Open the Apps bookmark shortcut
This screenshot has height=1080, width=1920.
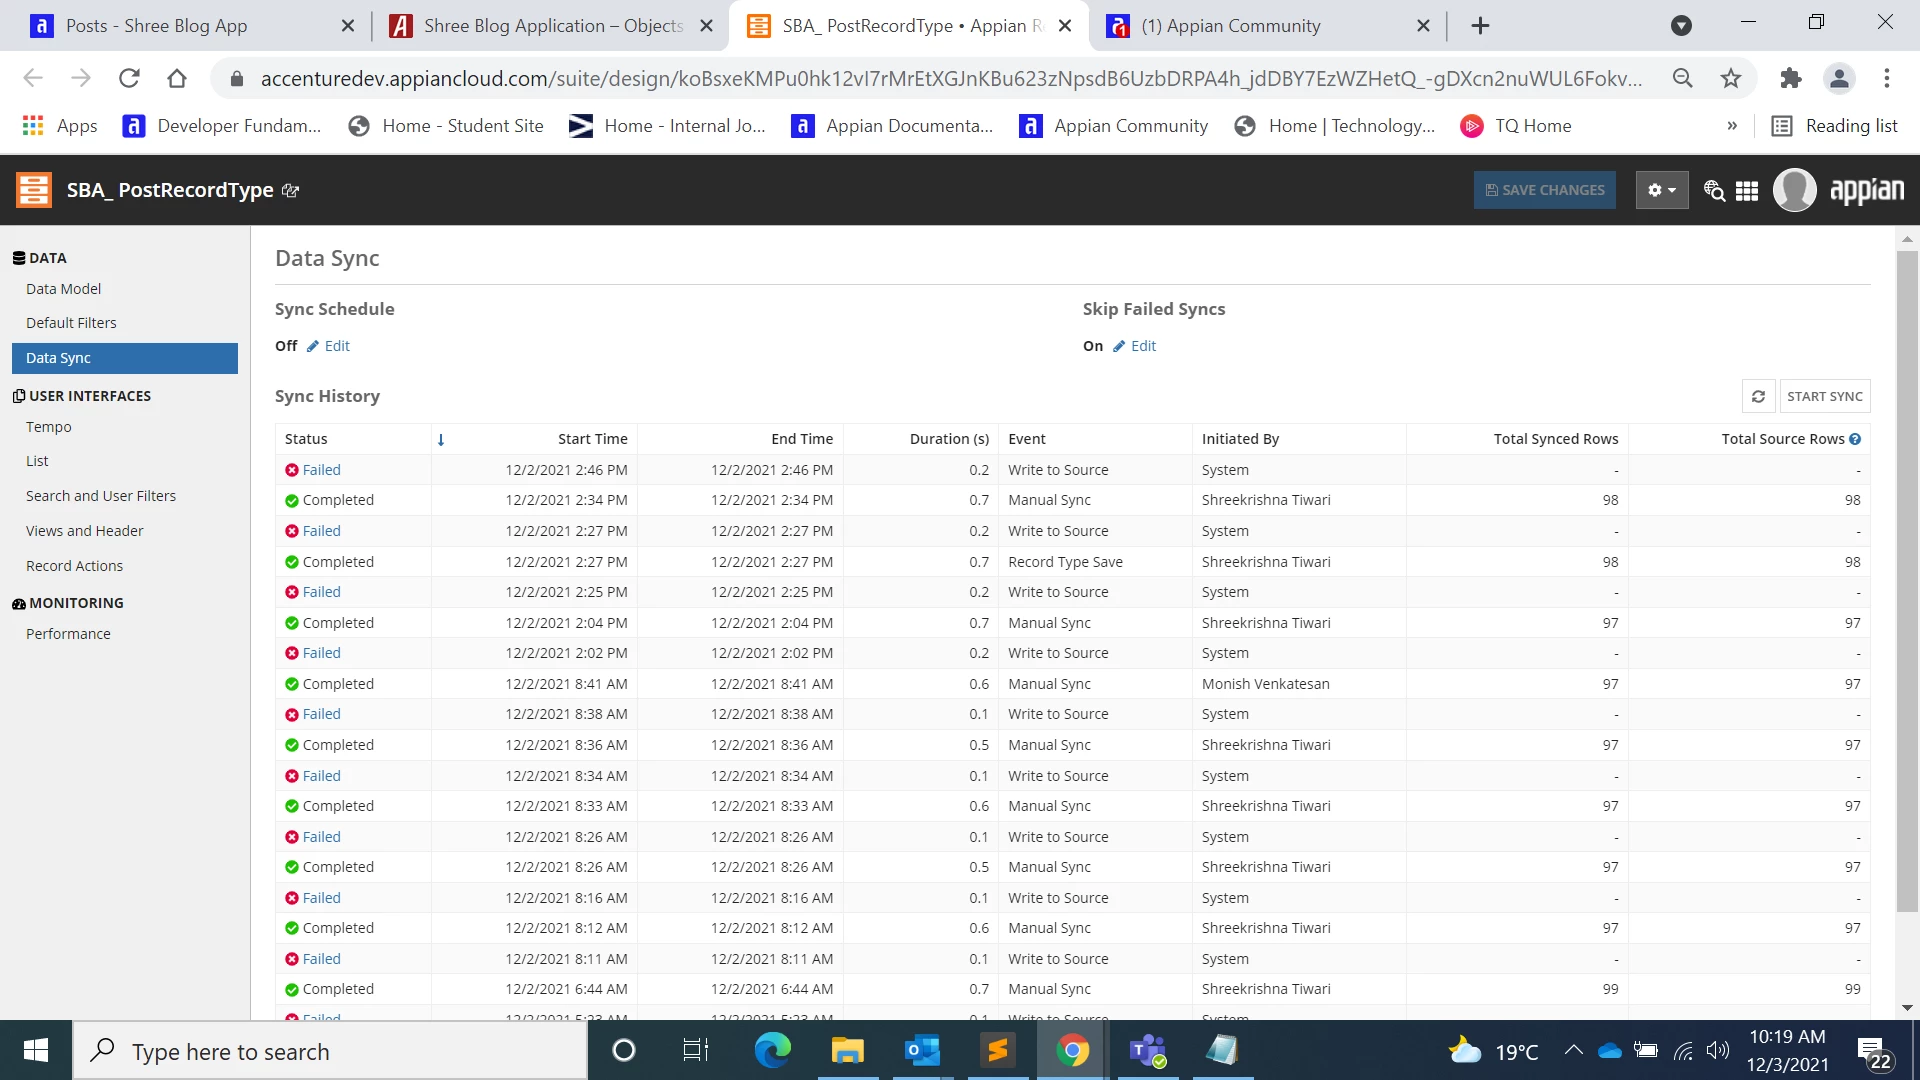pyautogui.click(x=60, y=126)
